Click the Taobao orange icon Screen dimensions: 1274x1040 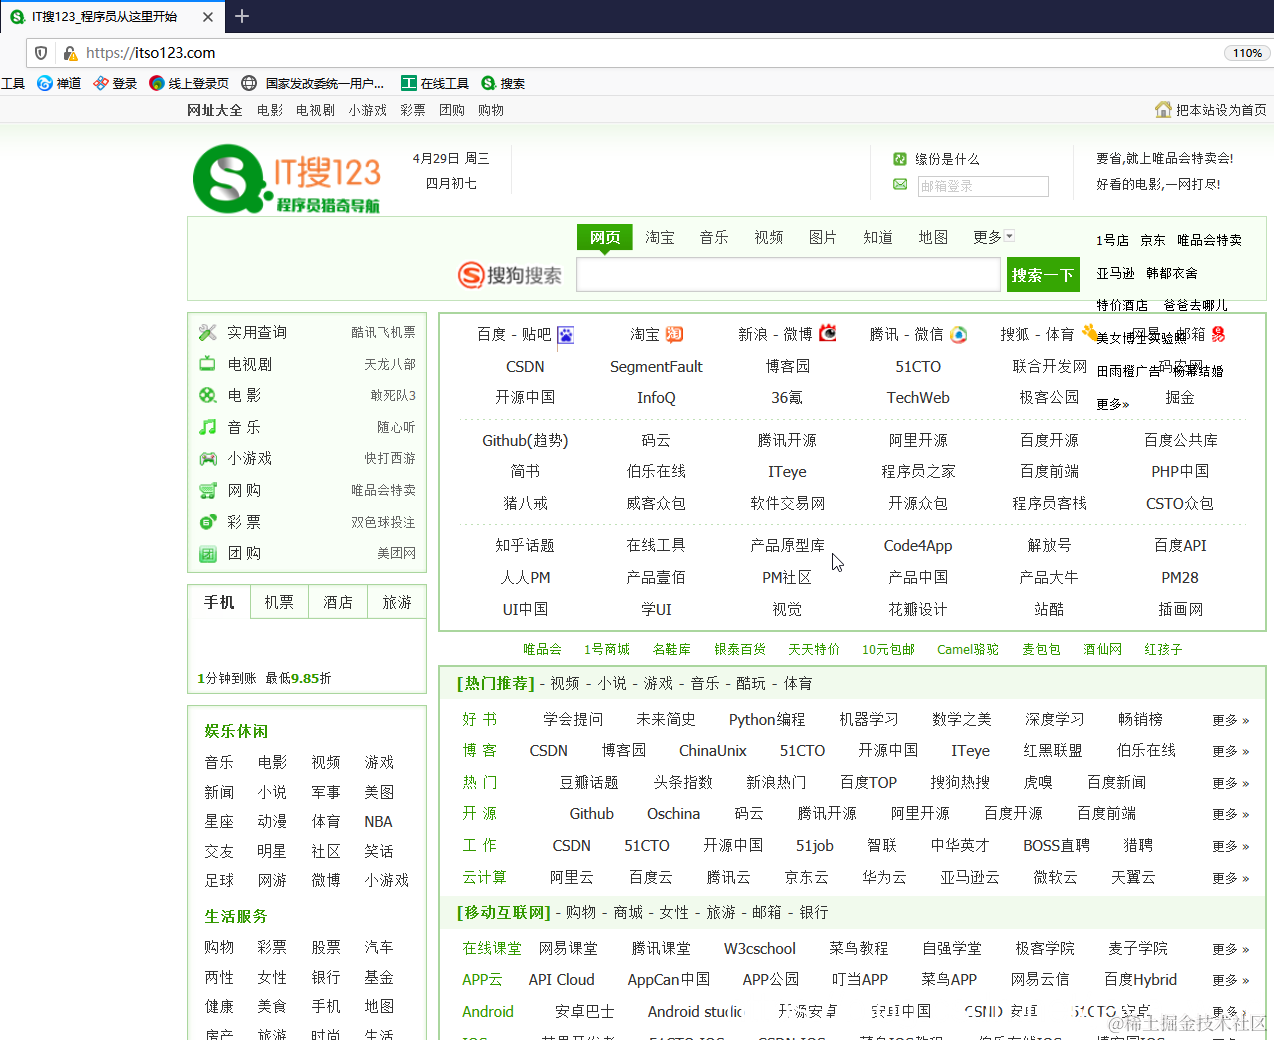point(675,334)
